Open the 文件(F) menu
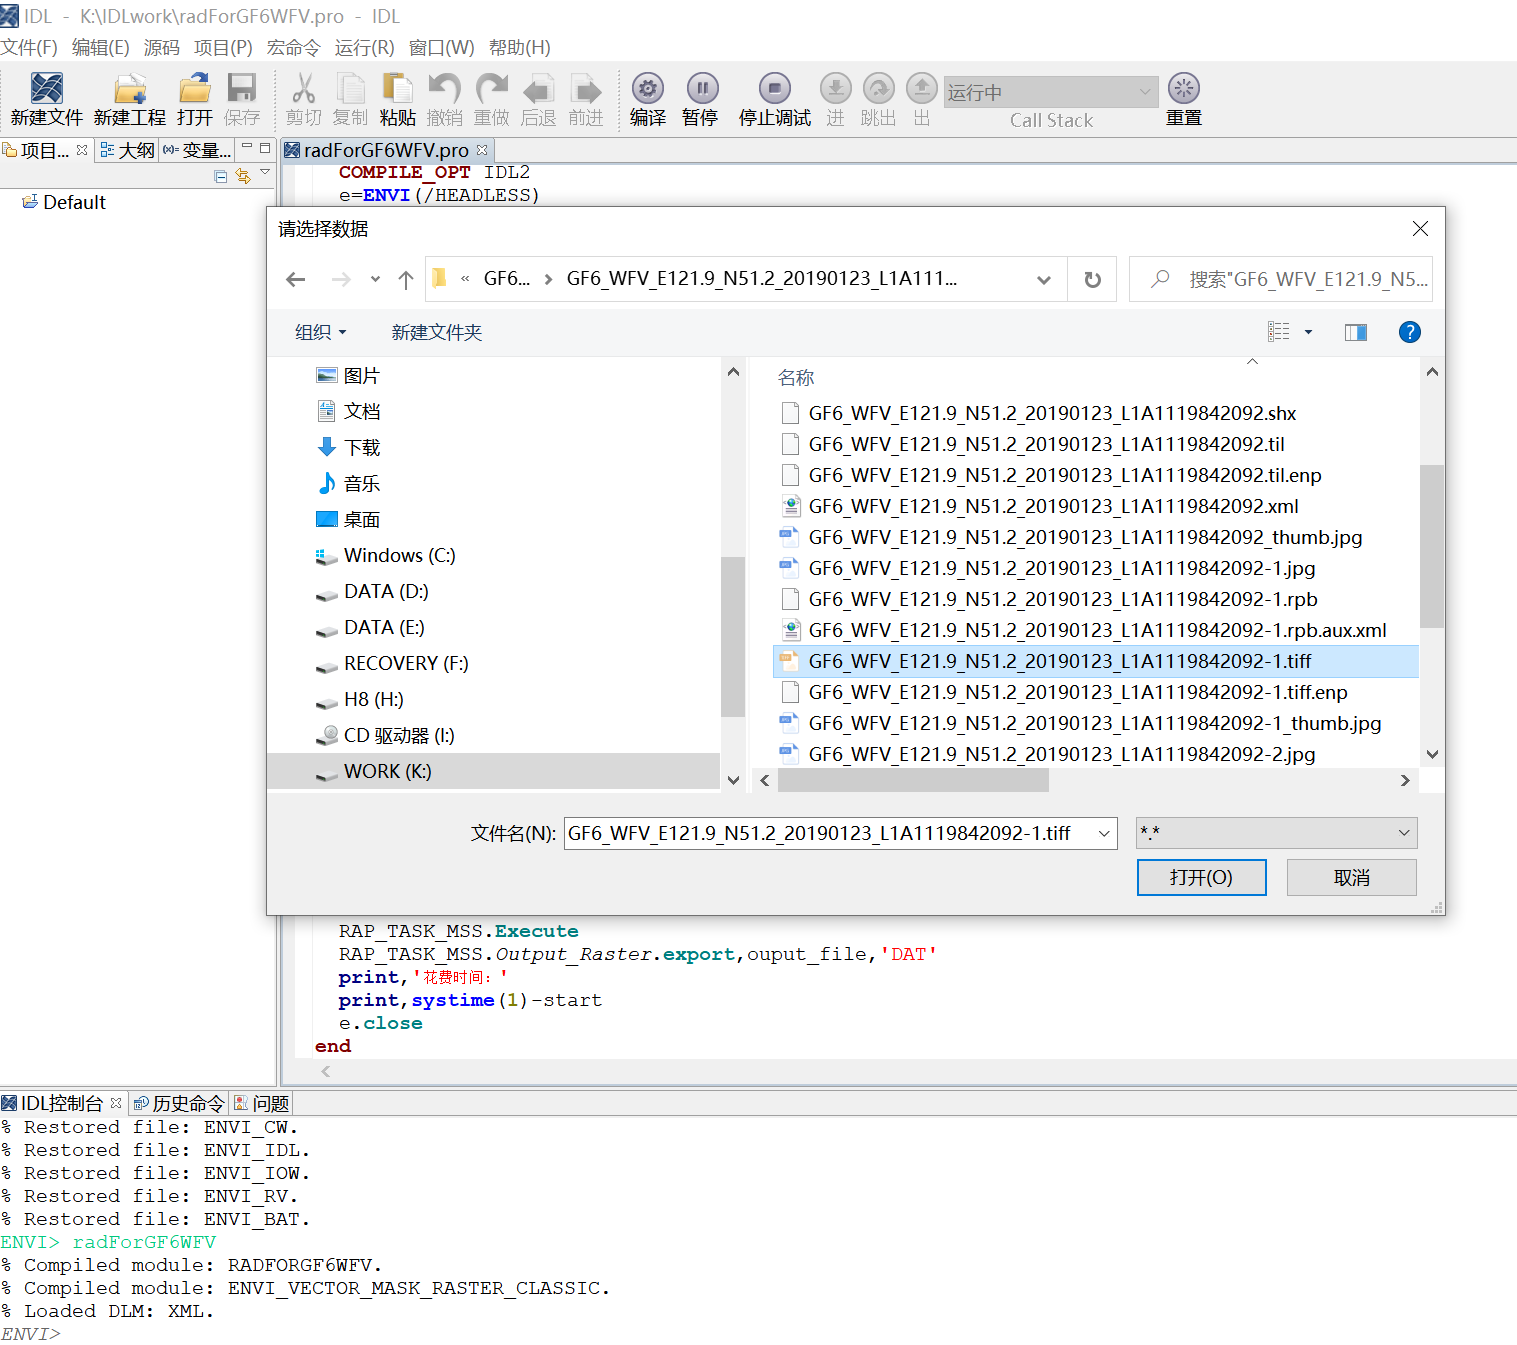1517x1345 pixels. pyautogui.click(x=29, y=47)
